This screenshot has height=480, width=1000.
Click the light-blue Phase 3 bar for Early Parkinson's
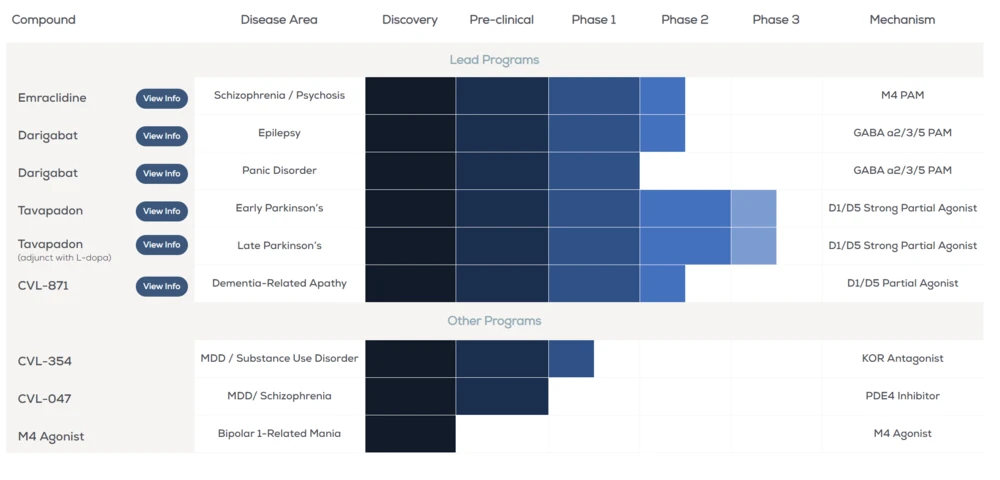(753, 208)
